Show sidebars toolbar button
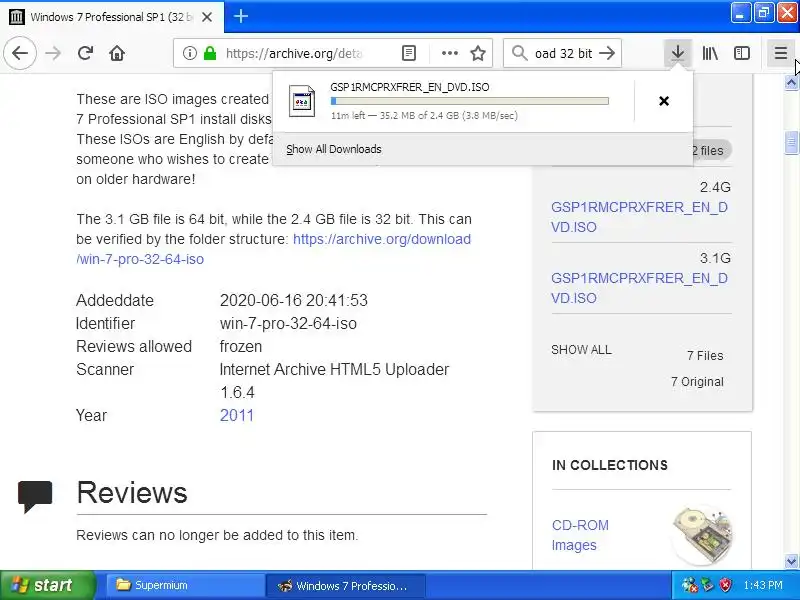Viewport: 800px width, 600px height. [x=742, y=53]
